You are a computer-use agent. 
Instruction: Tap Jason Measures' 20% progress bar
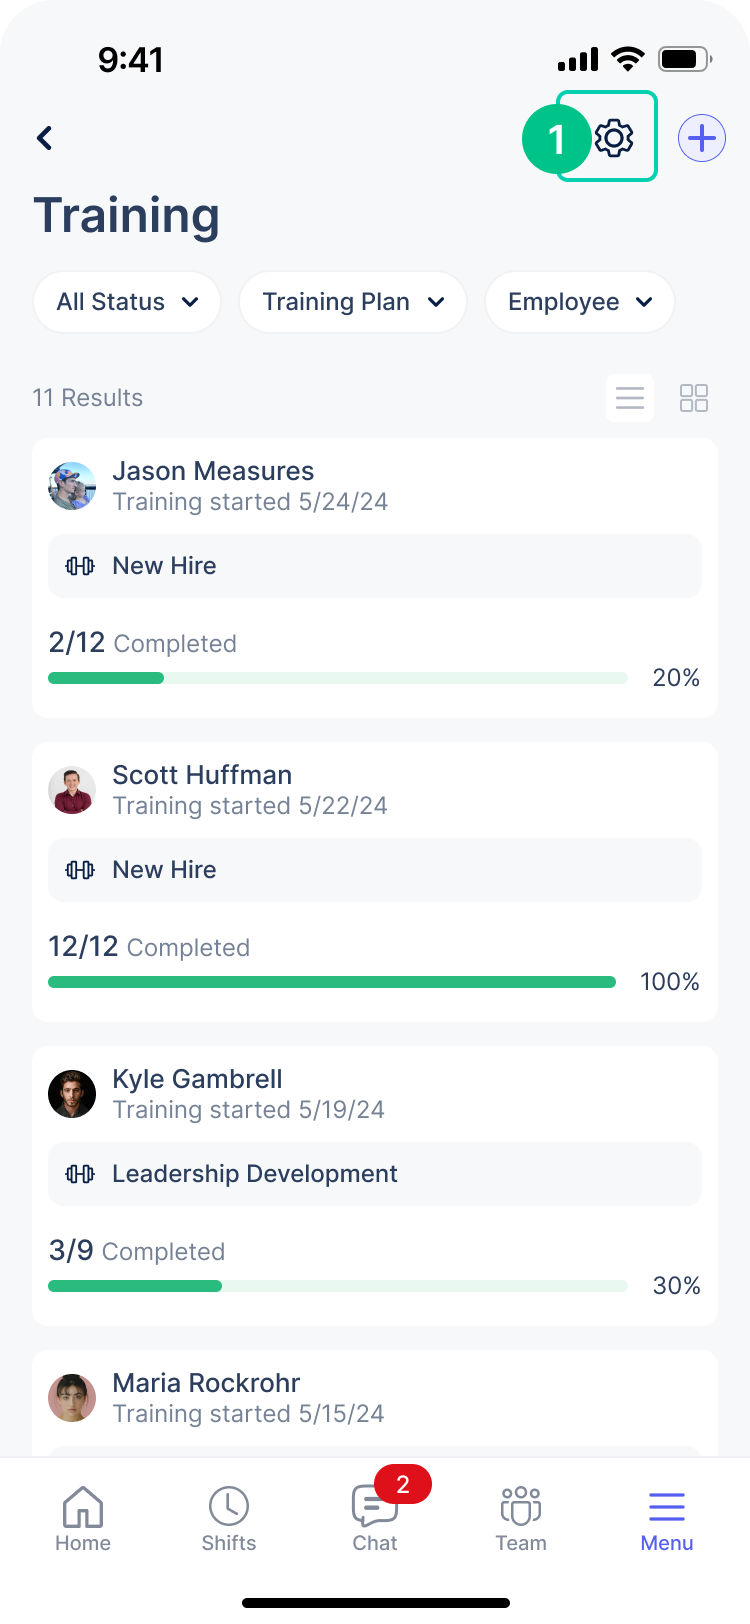point(338,678)
